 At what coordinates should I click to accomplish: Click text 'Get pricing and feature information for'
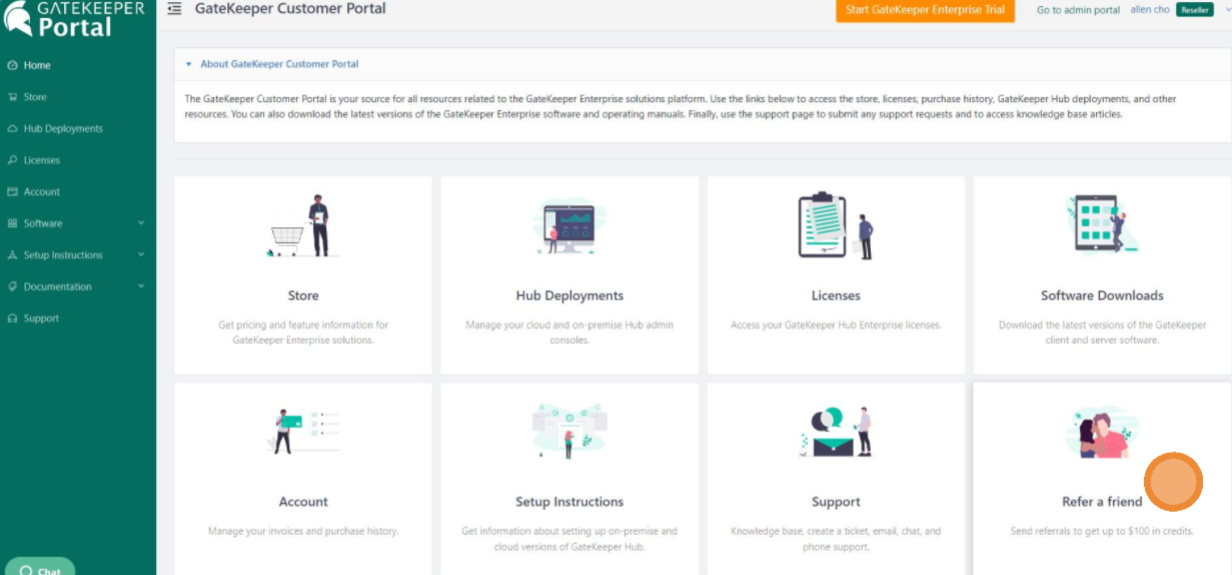click(303, 325)
